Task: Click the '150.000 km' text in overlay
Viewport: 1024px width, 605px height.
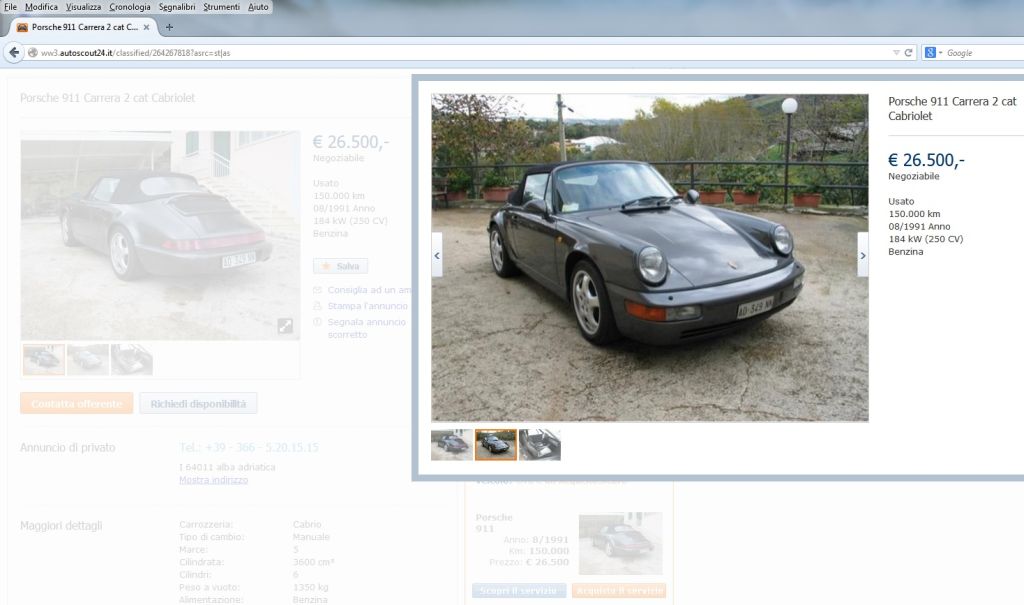Action: click(x=914, y=214)
